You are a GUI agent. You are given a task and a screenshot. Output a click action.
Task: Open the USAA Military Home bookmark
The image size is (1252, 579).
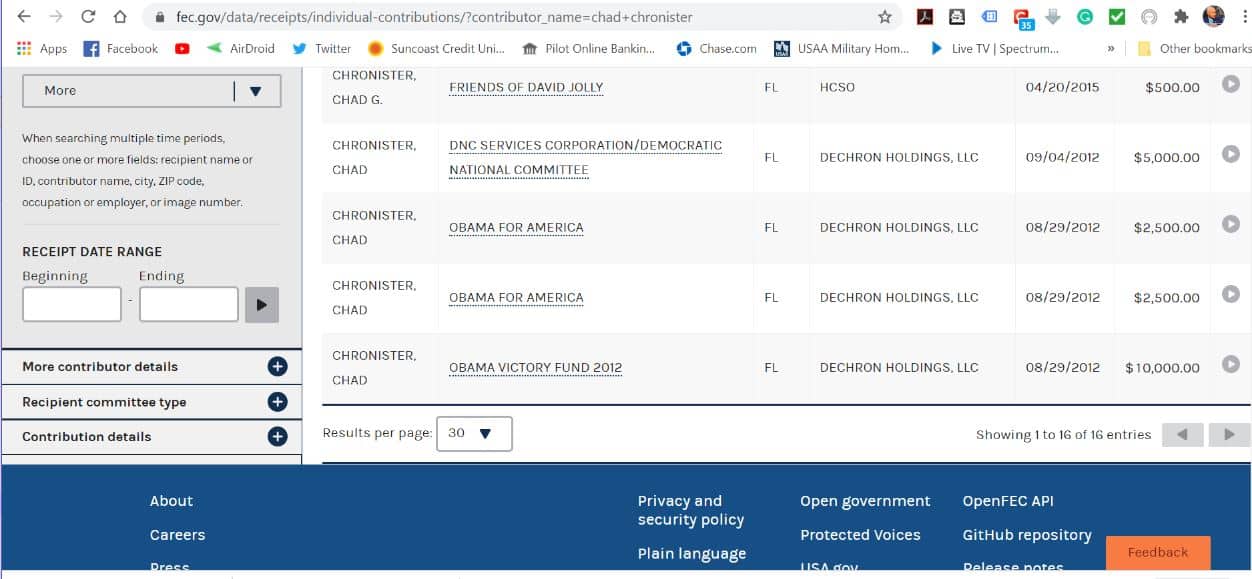click(842, 48)
